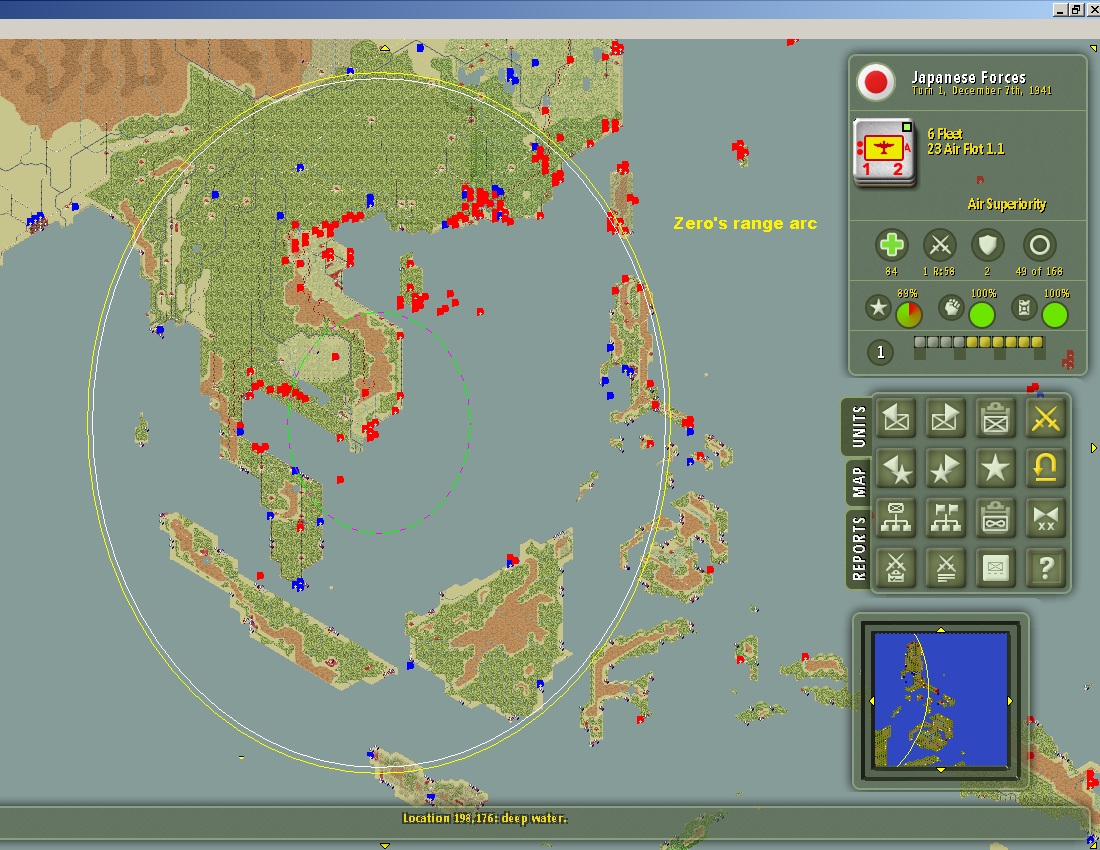
Task: Click the Air Superiority mission label
Action: pyautogui.click(x=1007, y=204)
